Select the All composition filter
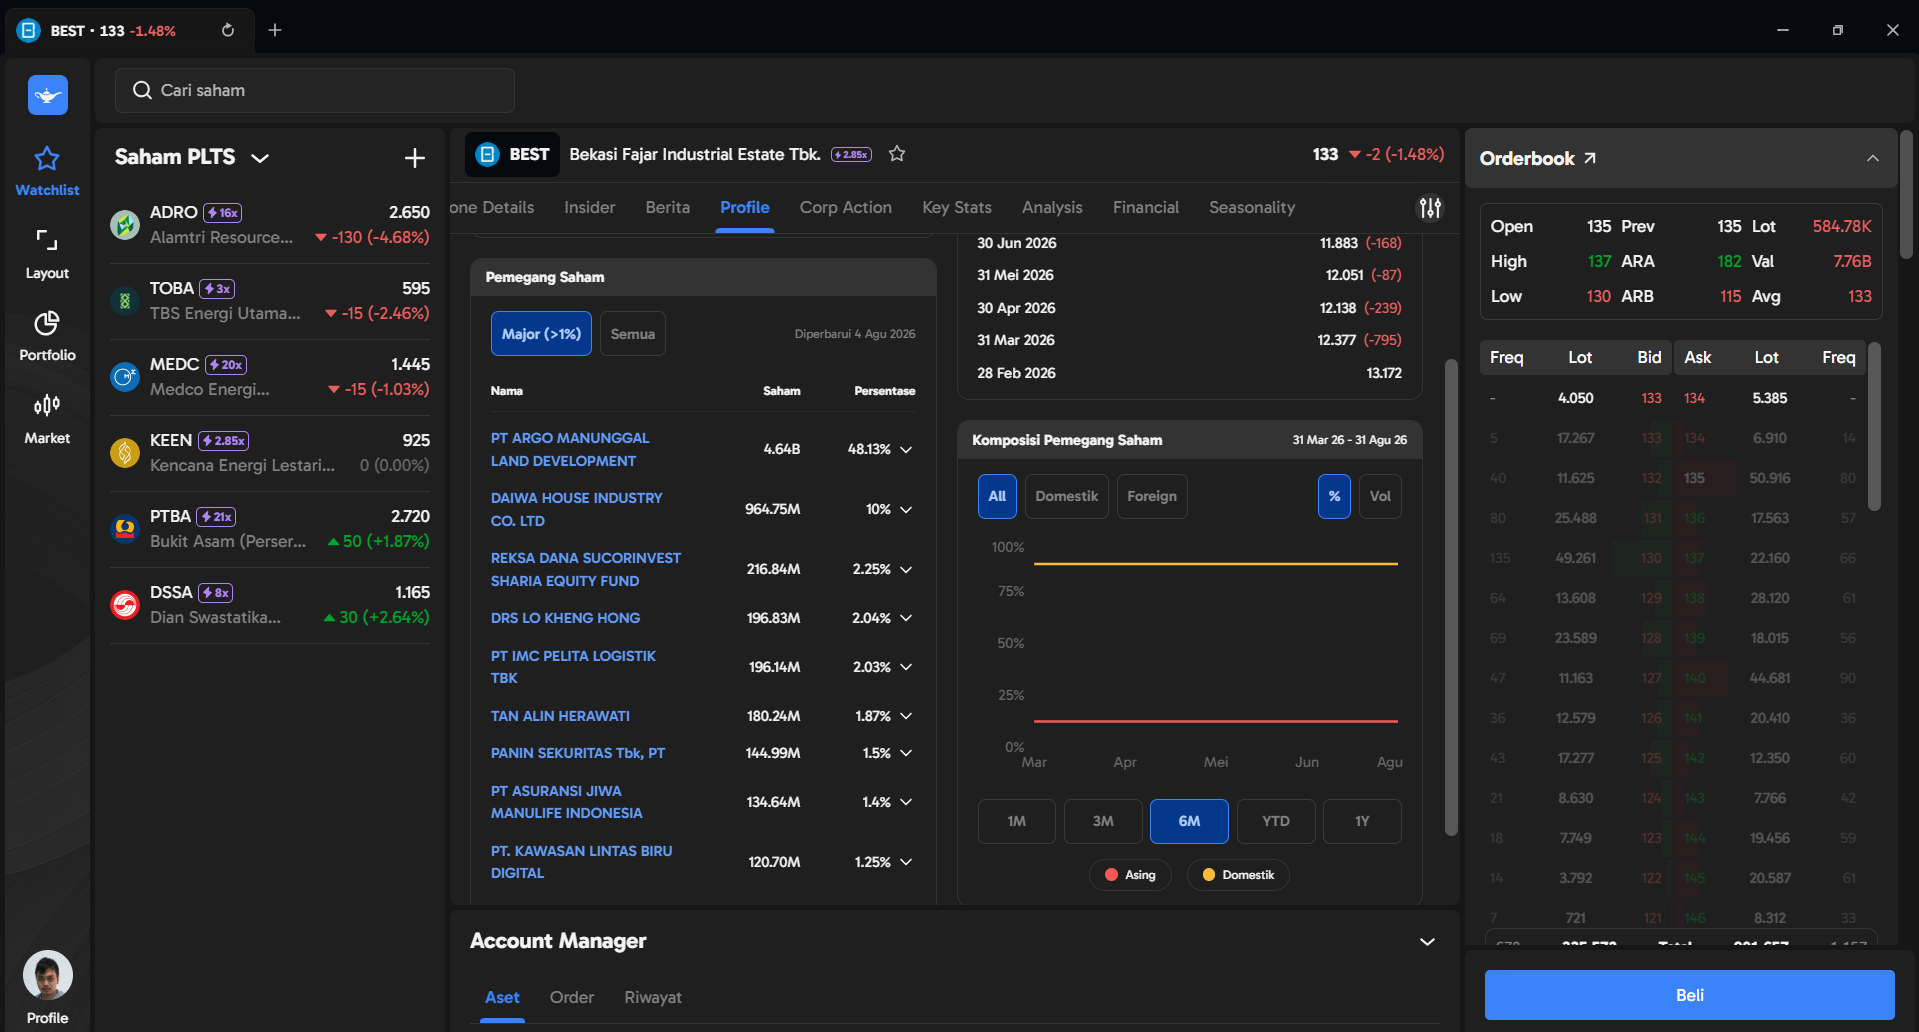This screenshot has height=1032, width=1919. pos(997,496)
